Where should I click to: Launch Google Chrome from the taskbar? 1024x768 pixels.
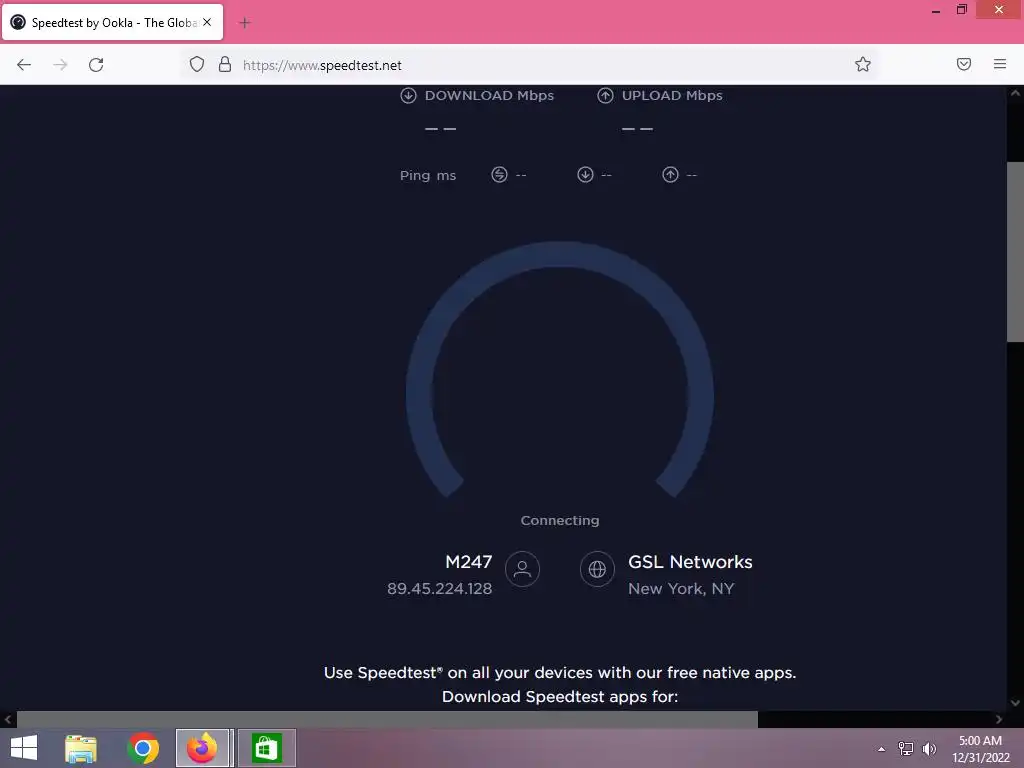143,748
